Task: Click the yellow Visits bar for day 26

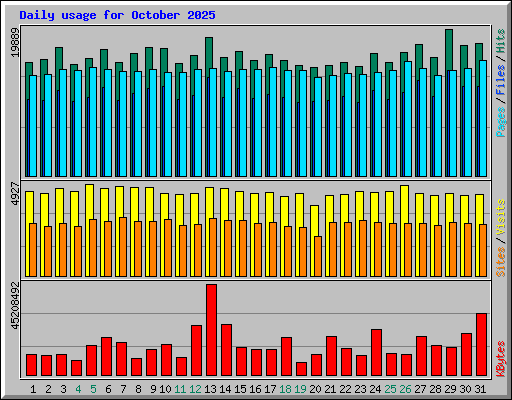Action: click(404, 204)
